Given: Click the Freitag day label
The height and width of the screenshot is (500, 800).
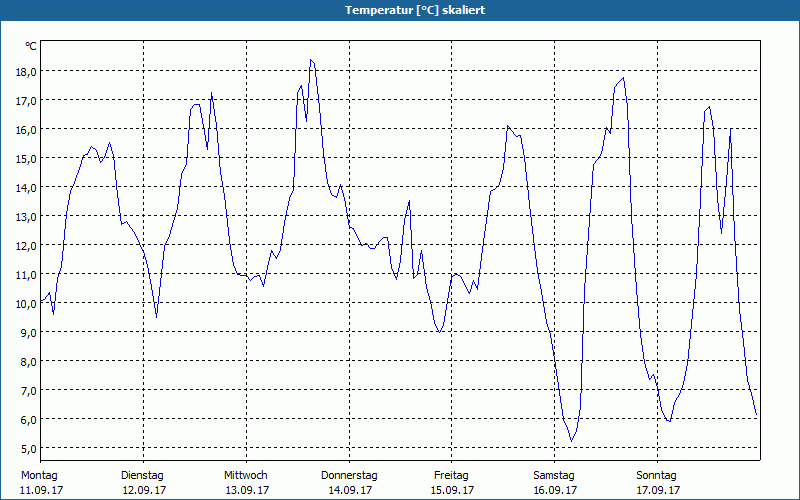Looking at the screenshot, I should [451, 476].
